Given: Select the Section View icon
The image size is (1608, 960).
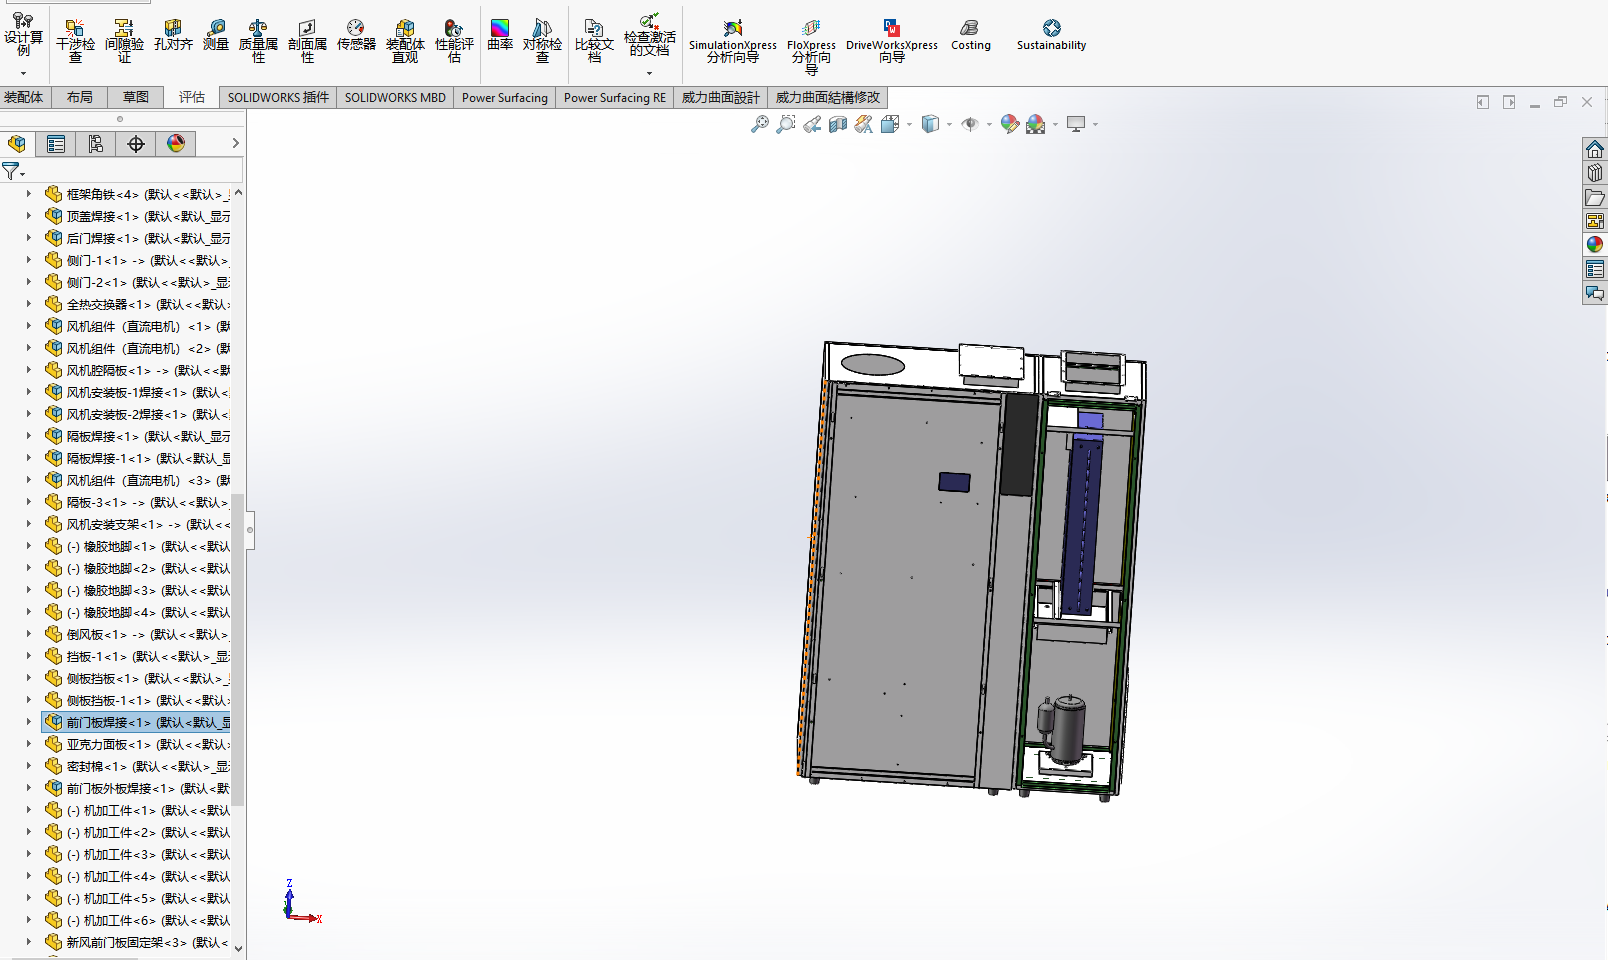Looking at the screenshot, I should [x=838, y=124].
